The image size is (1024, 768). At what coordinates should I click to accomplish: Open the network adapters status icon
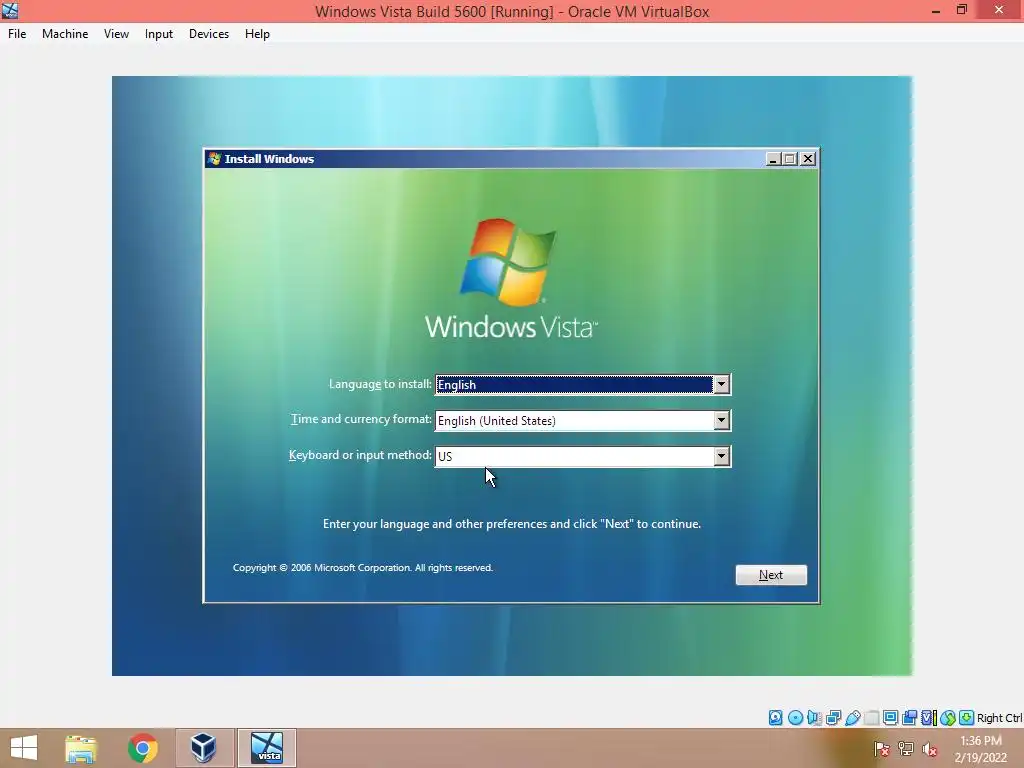[833, 718]
